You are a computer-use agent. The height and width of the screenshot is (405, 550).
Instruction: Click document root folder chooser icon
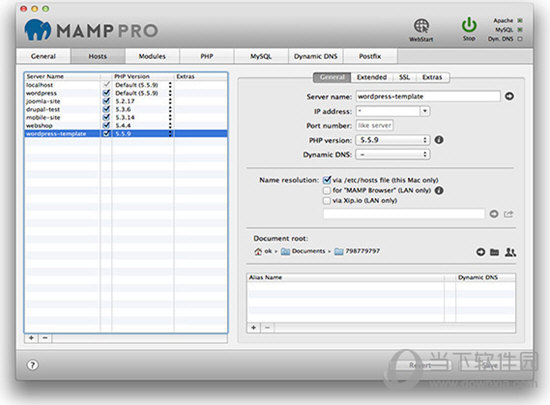coord(494,252)
